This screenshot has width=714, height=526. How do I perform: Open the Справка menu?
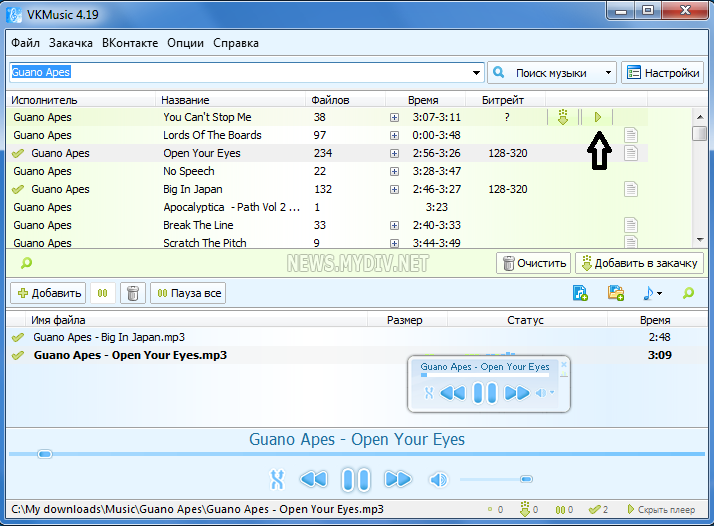[236, 43]
